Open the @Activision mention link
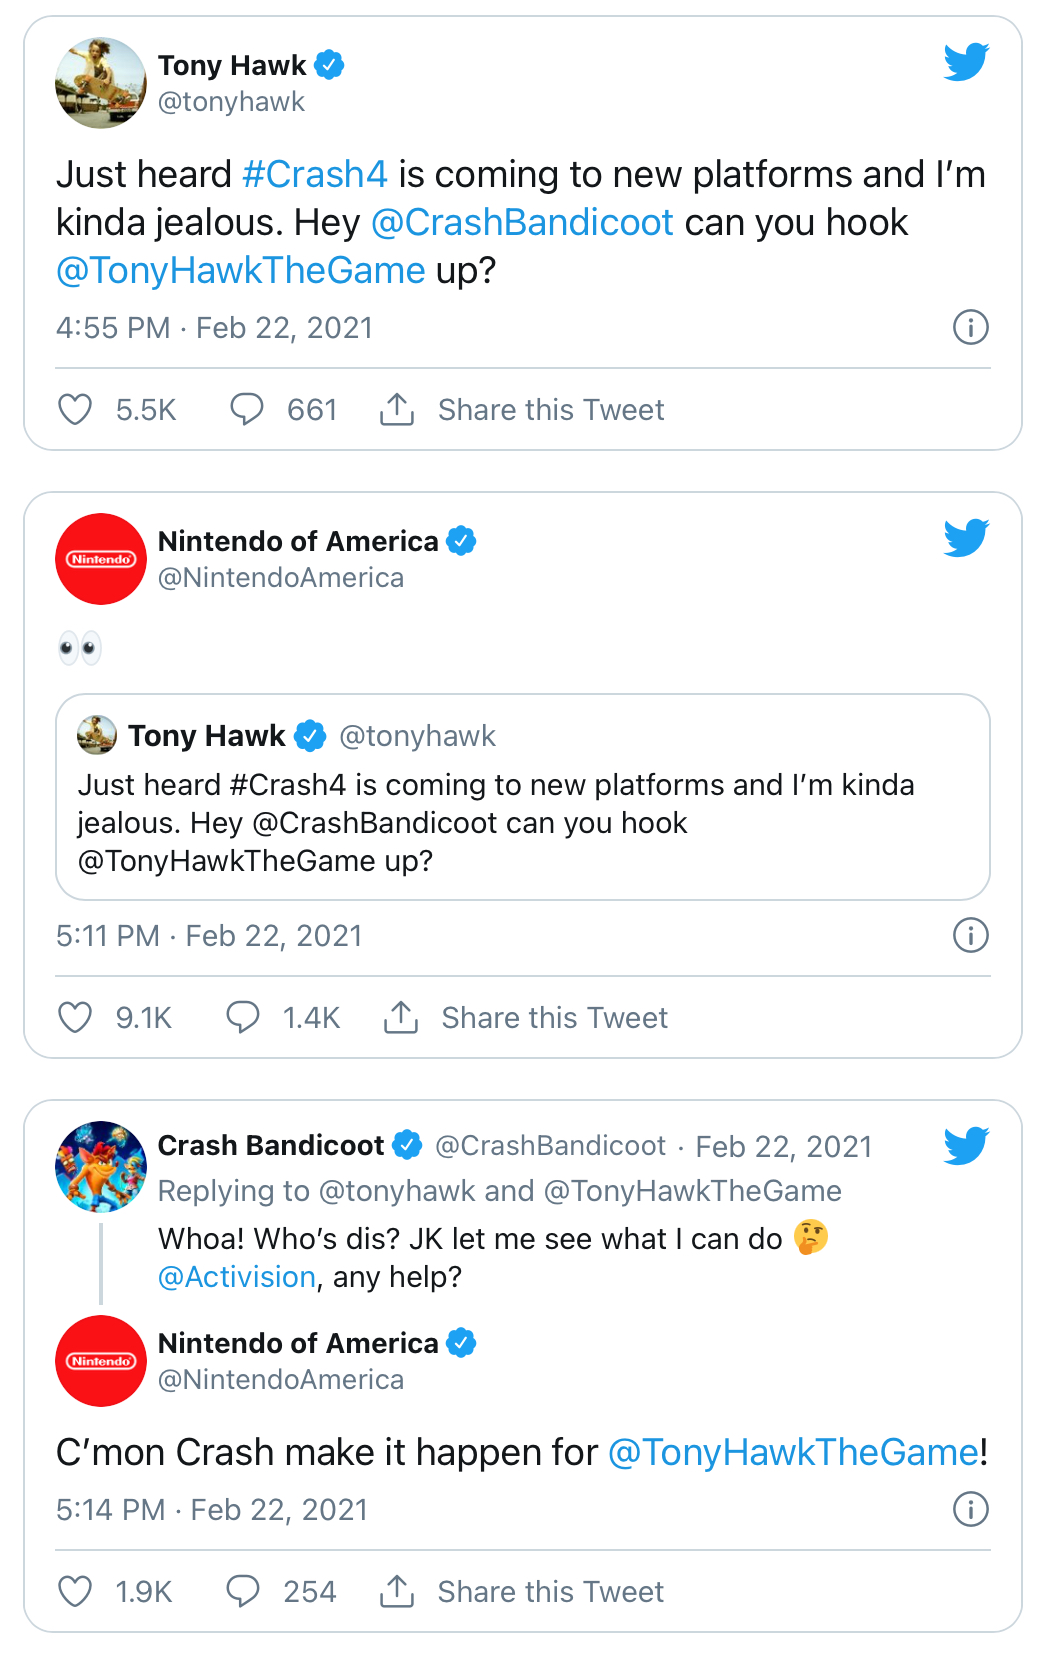Screen dimensions: 1045x1654 coord(237,1277)
